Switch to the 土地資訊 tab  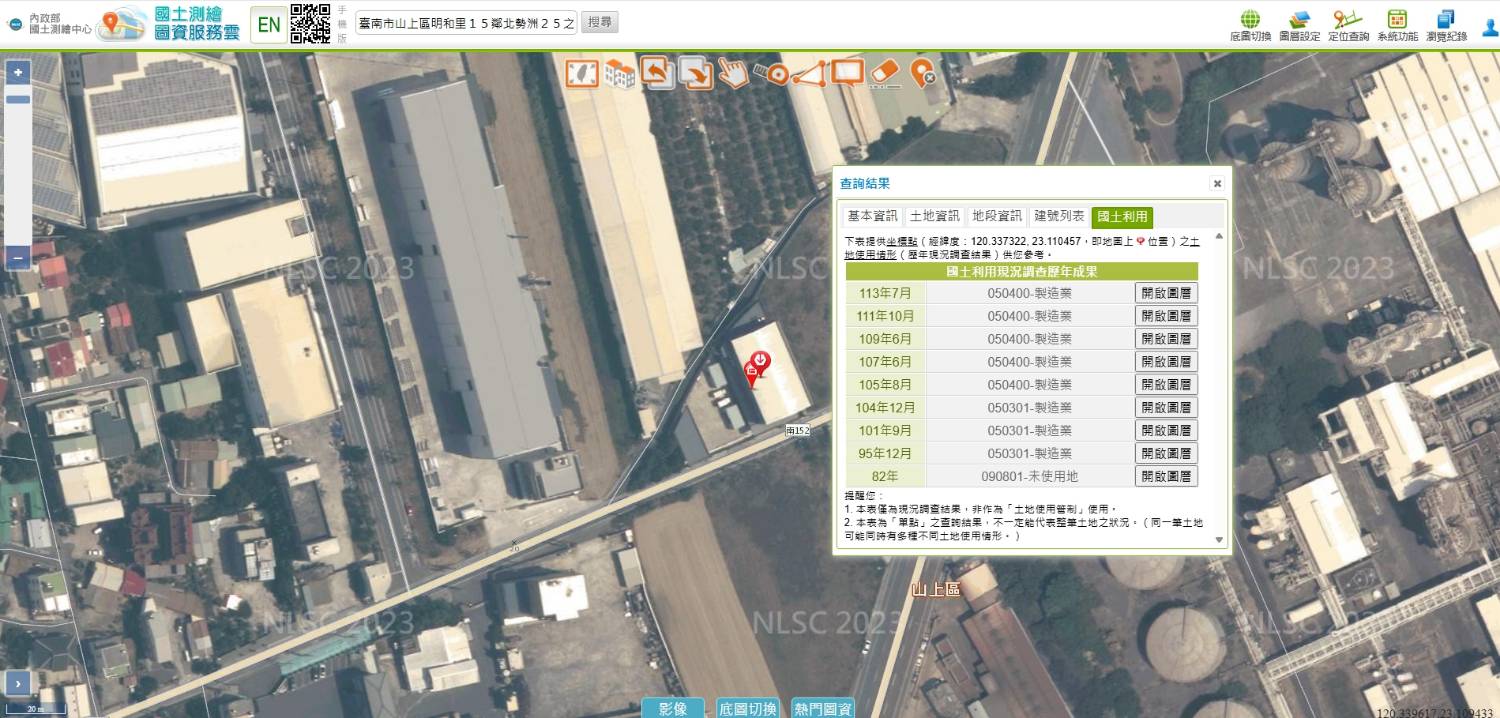(934, 216)
